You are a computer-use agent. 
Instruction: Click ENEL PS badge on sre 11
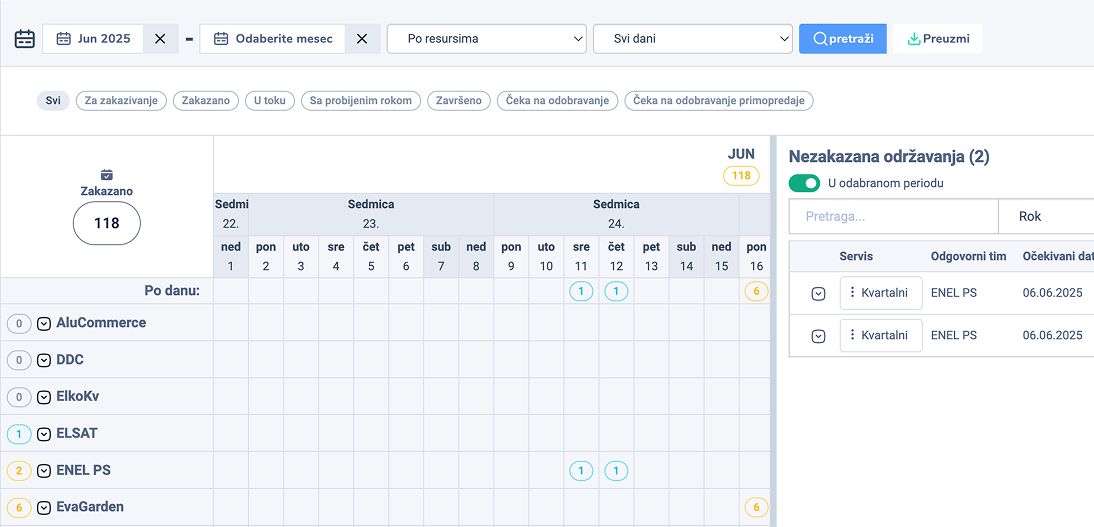[x=581, y=471]
